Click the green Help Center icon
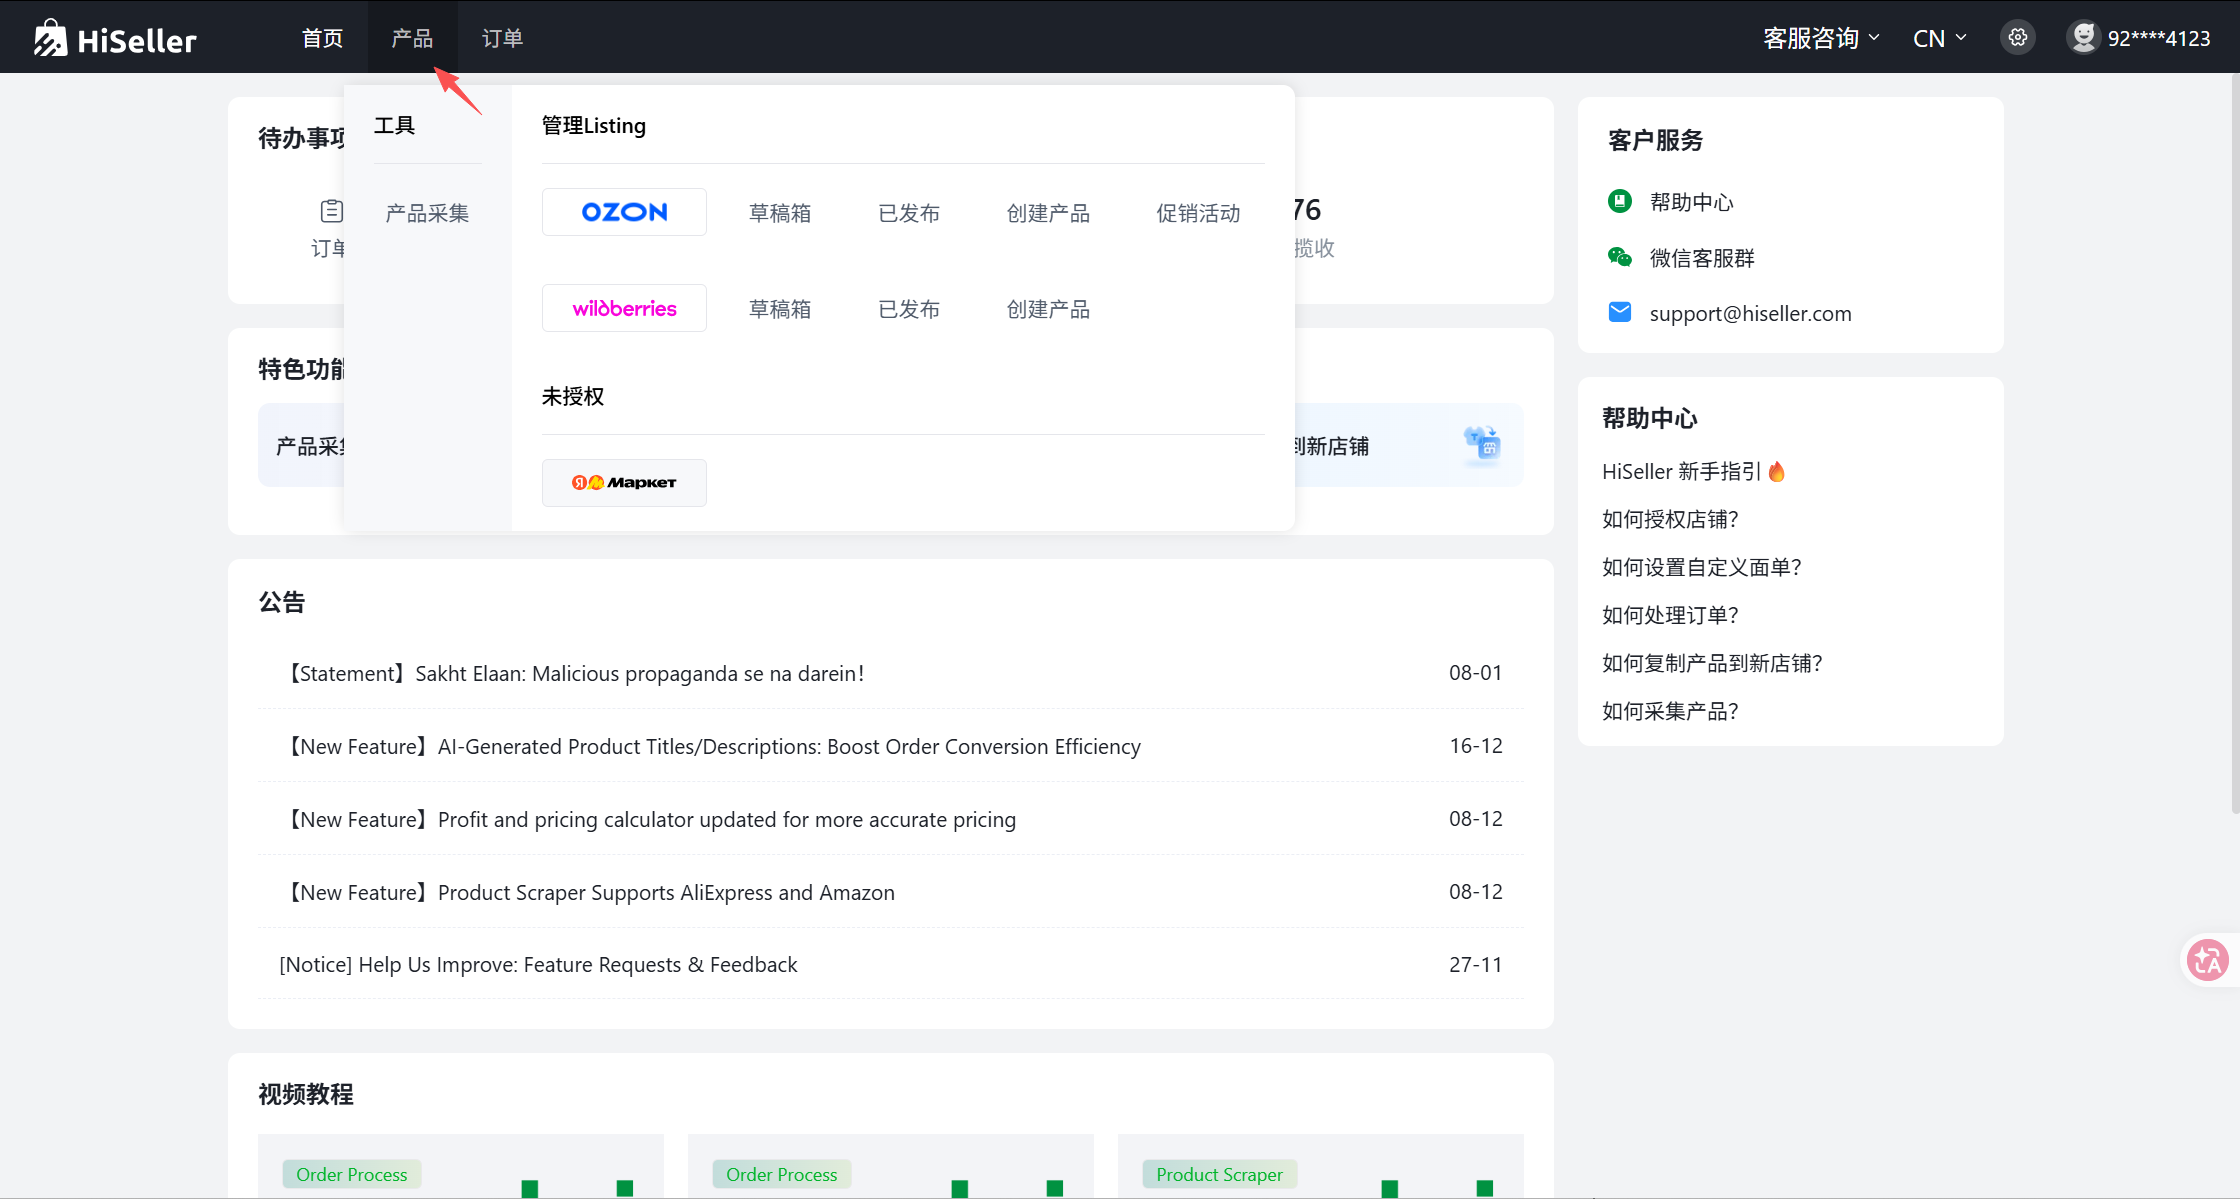The height and width of the screenshot is (1199, 2240). [1619, 201]
